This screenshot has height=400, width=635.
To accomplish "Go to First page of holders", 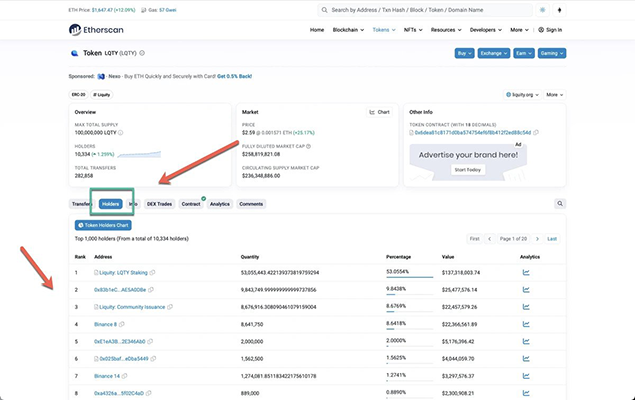I will tap(475, 239).
